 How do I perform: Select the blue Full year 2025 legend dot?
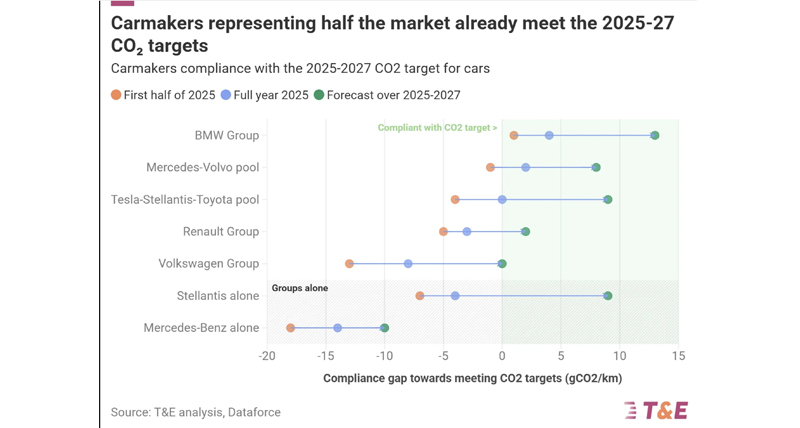(x=226, y=95)
